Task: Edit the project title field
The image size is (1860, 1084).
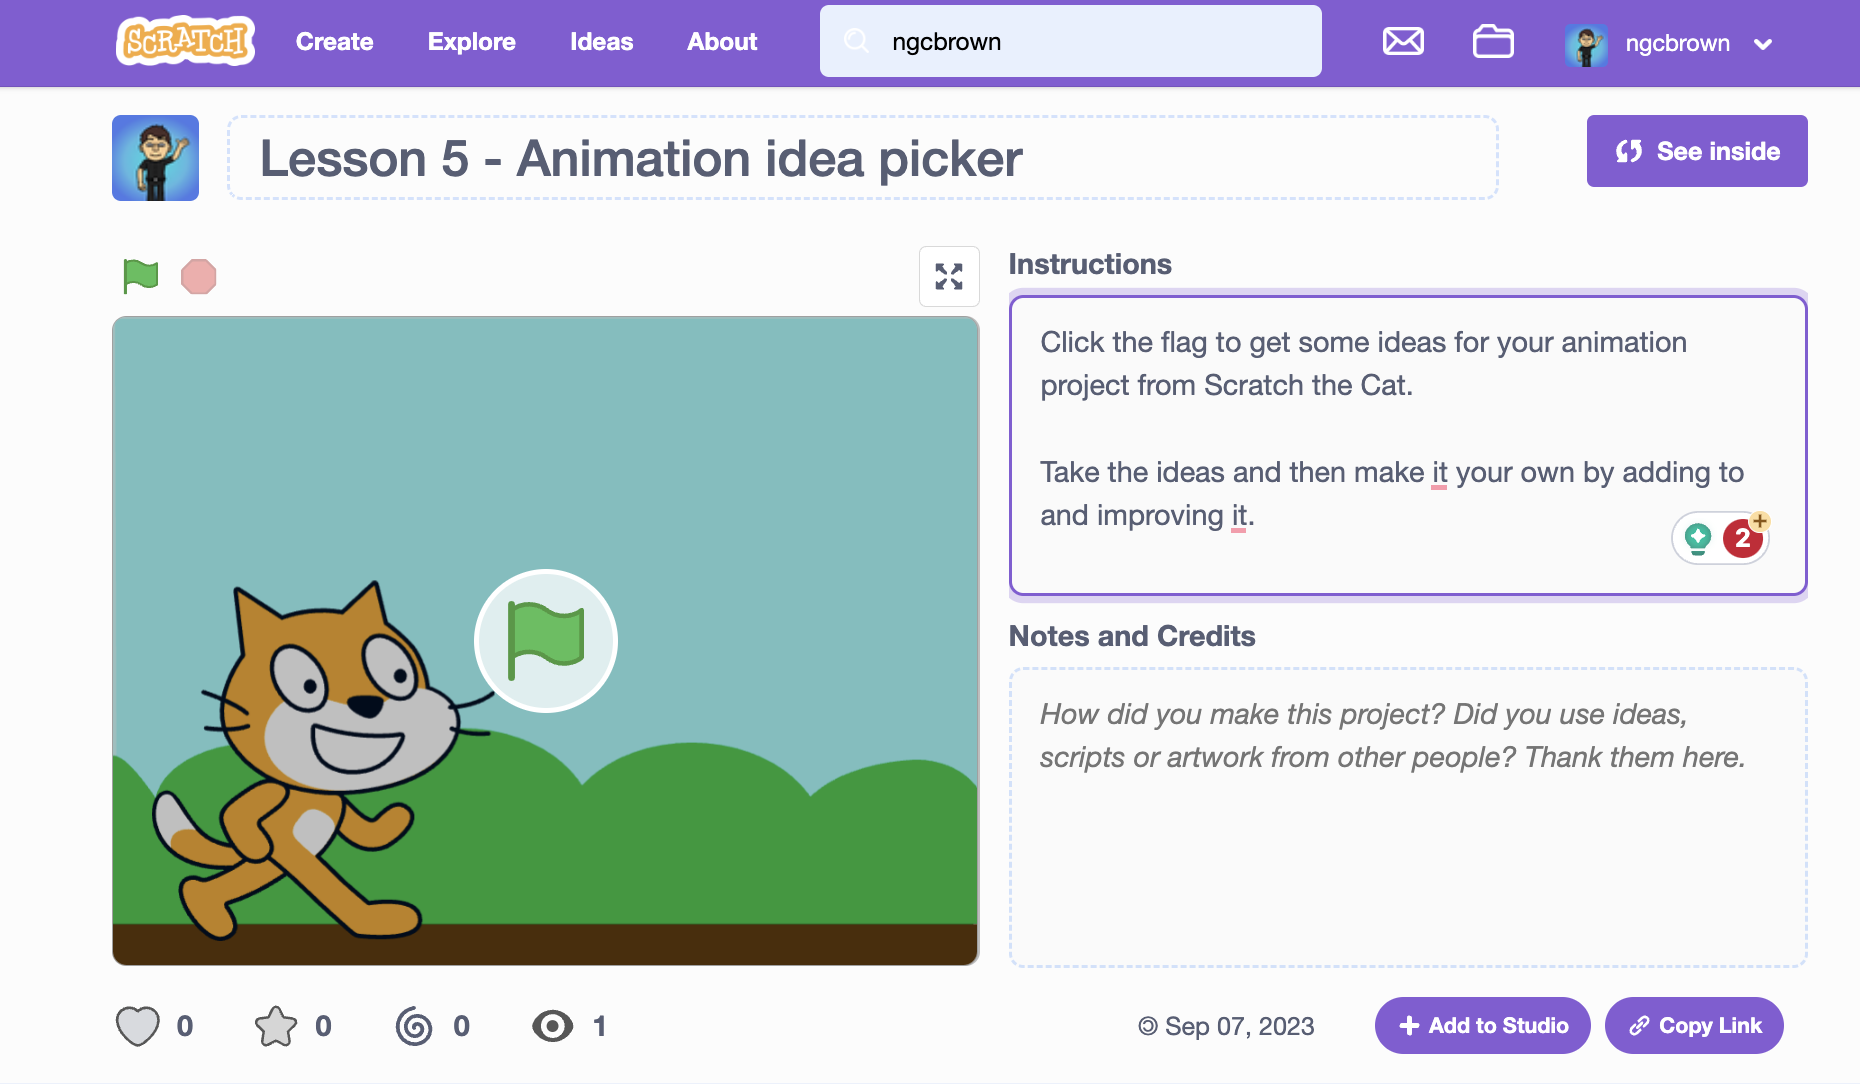Action: click(x=862, y=158)
